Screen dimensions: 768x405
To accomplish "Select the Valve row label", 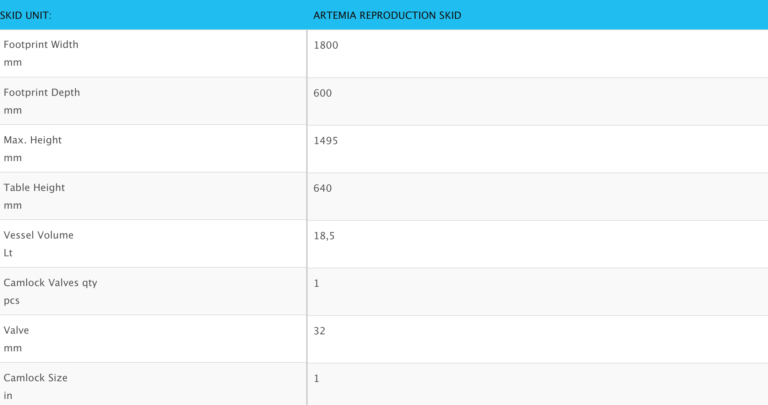I will tap(17, 330).
